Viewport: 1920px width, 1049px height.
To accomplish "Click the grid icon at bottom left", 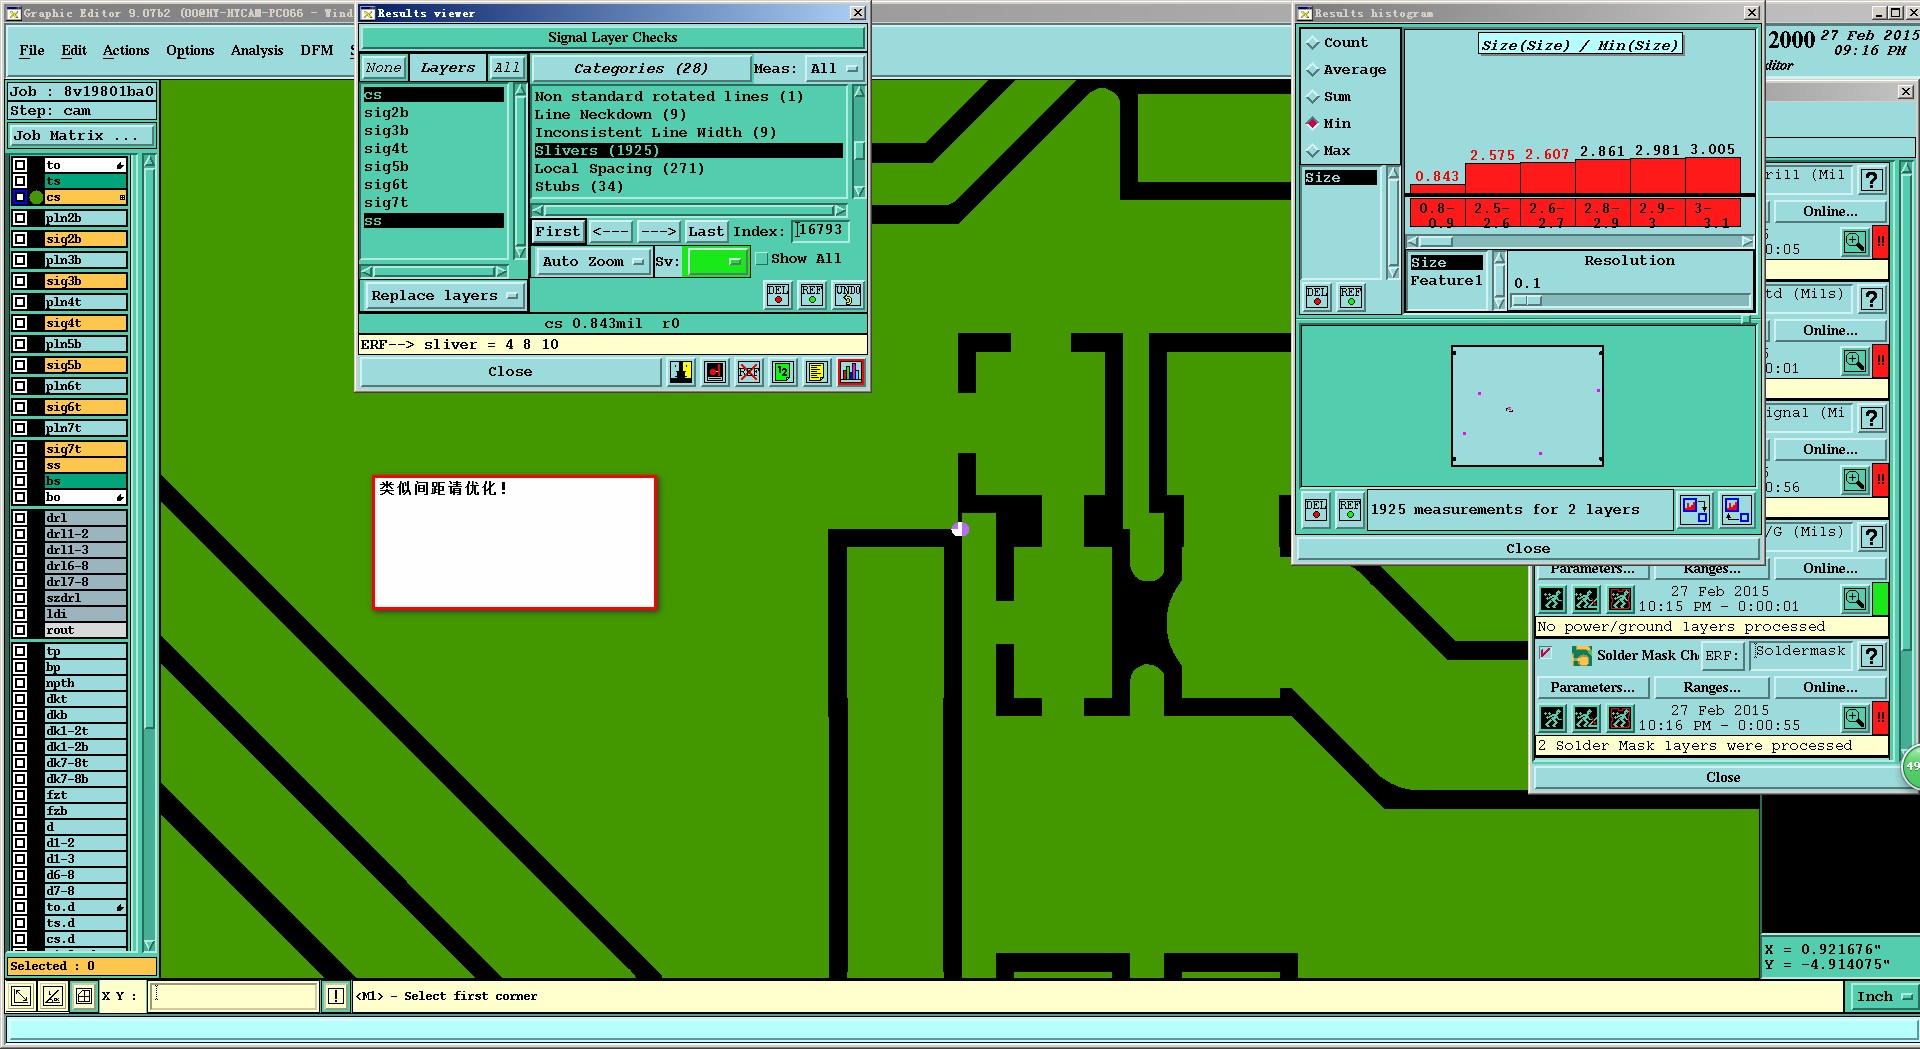I will pyautogui.click(x=84, y=996).
